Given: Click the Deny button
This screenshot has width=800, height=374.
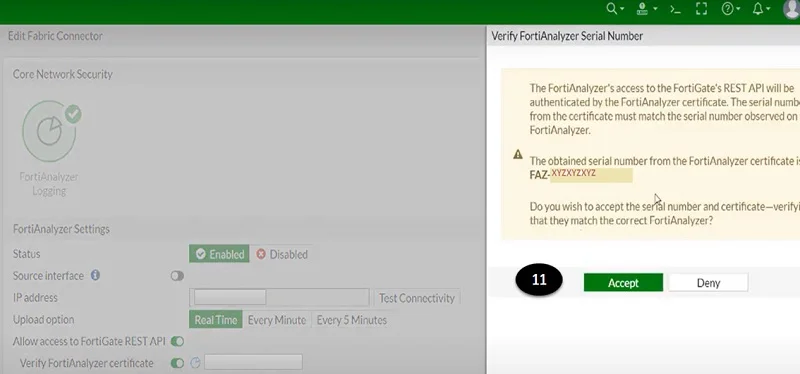Looking at the screenshot, I should pyautogui.click(x=708, y=283).
